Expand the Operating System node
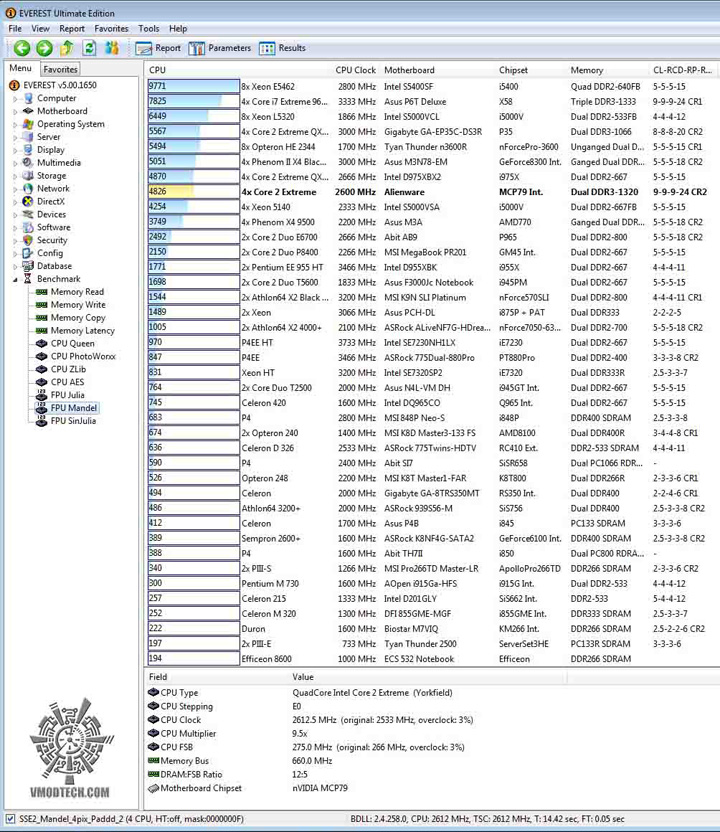This screenshot has height=832, width=720. [x=15, y=124]
